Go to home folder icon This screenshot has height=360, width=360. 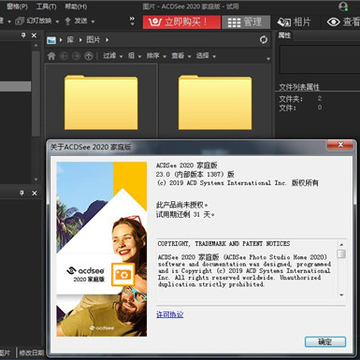tap(51, 56)
